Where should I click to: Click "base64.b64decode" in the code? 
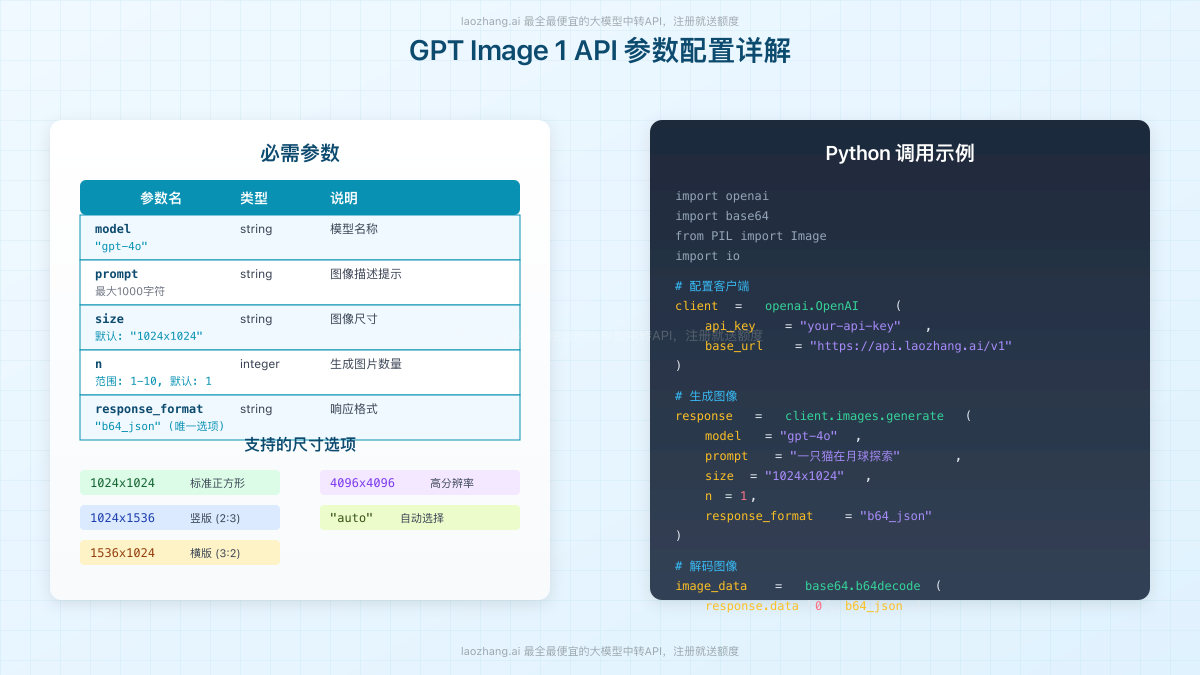point(862,586)
